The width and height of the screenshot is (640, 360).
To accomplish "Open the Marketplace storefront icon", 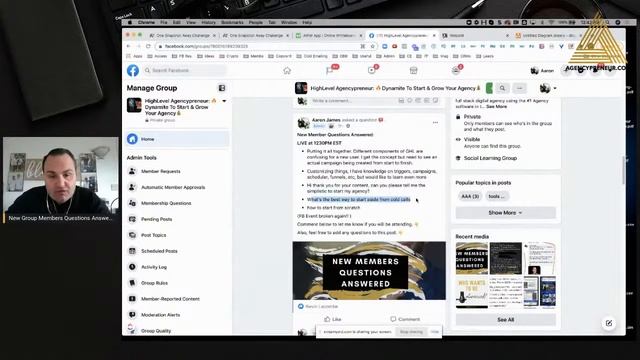I will pos(413,71).
